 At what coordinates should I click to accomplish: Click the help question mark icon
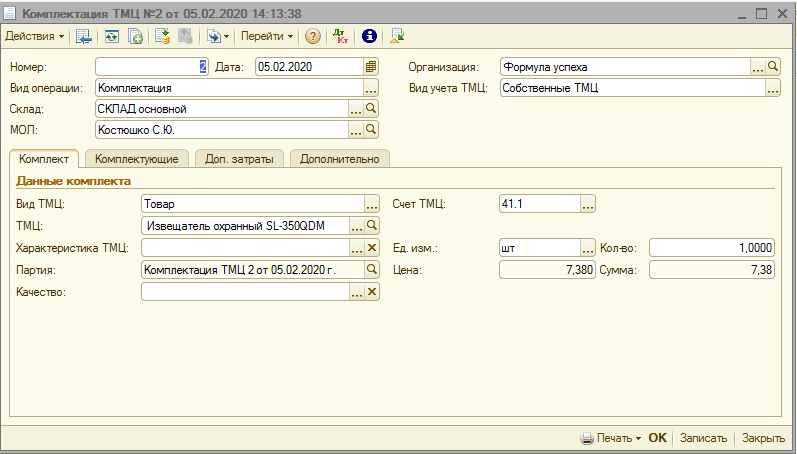[x=313, y=36]
